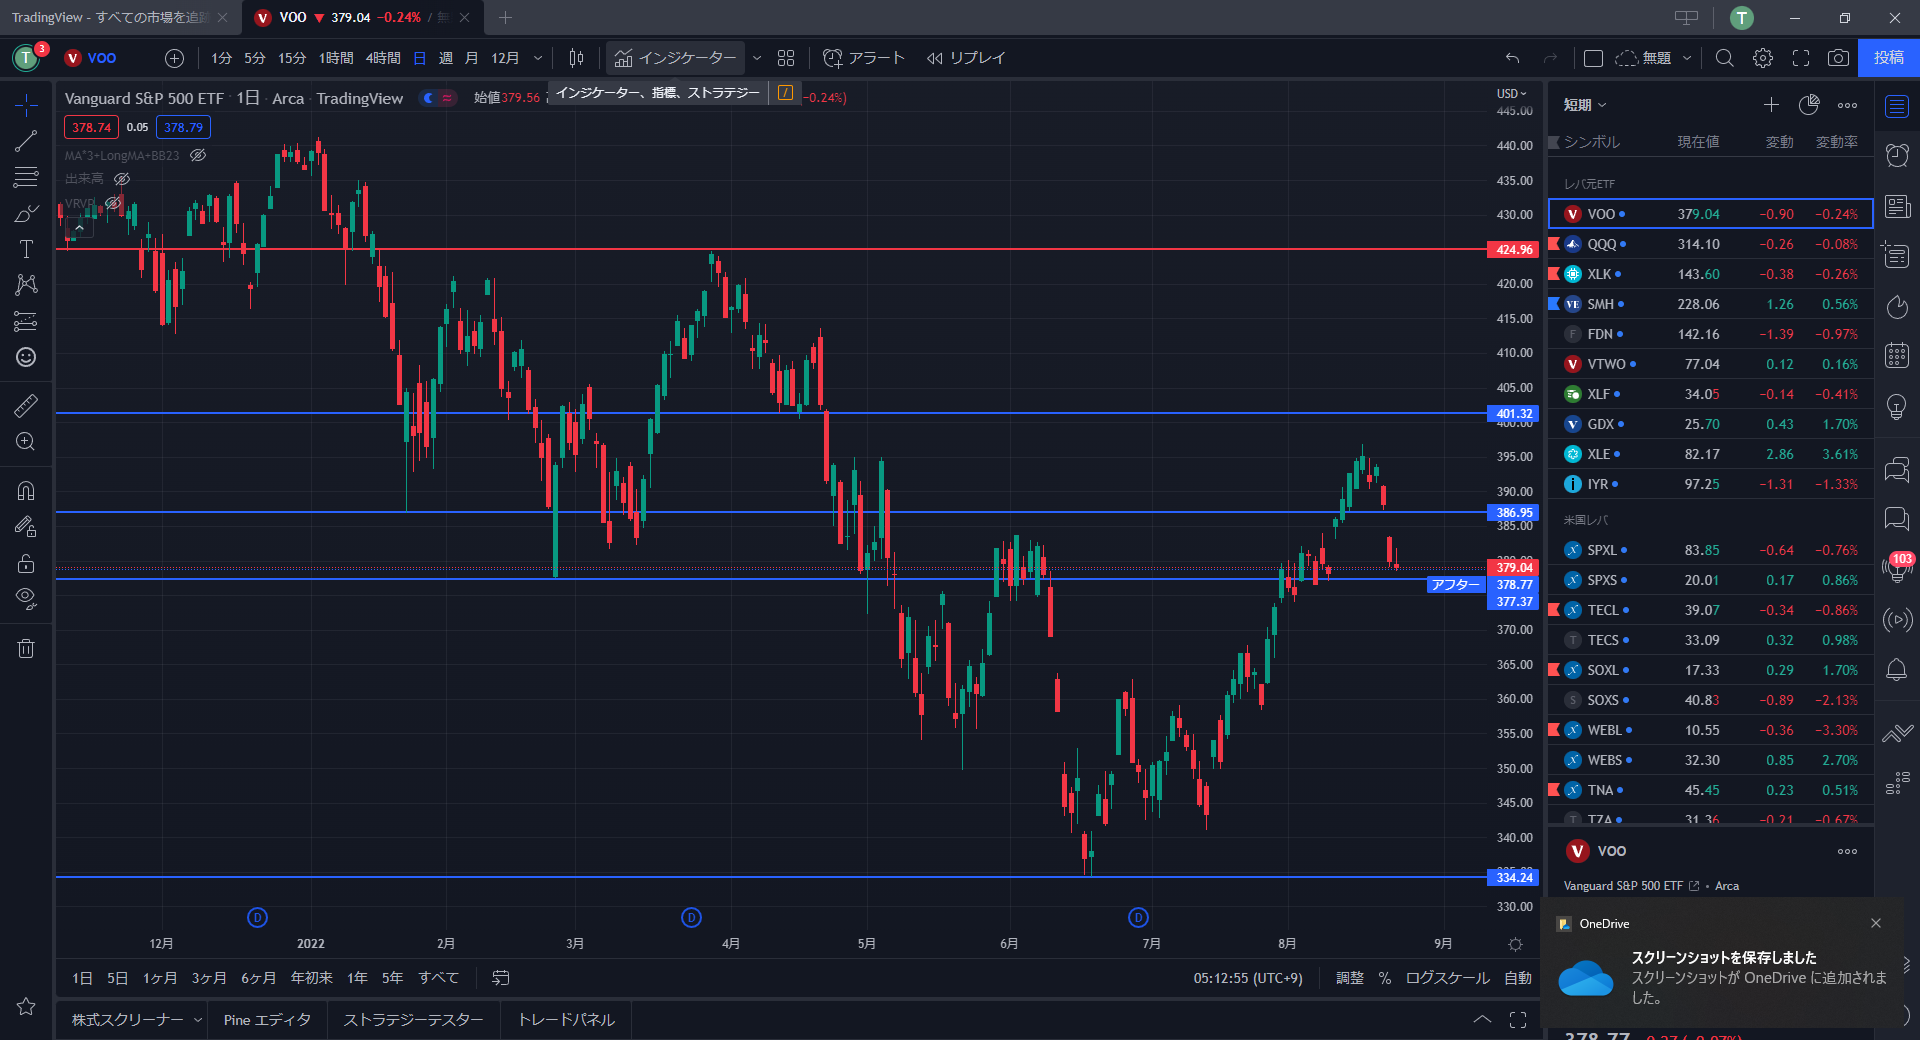This screenshot has width=1920, height=1040.
Task: Click the ruler measure tool
Action: pyautogui.click(x=26, y=405)
